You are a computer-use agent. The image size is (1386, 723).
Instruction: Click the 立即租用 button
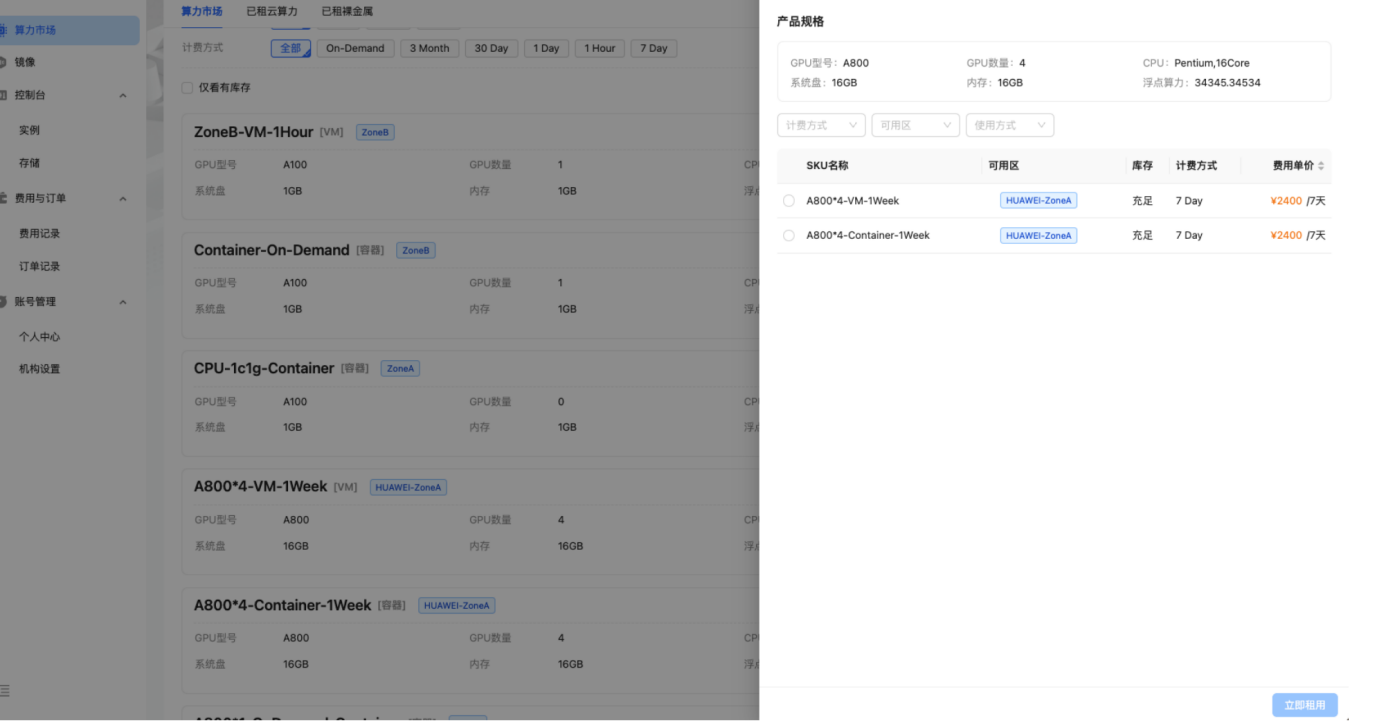(1304, 705)
